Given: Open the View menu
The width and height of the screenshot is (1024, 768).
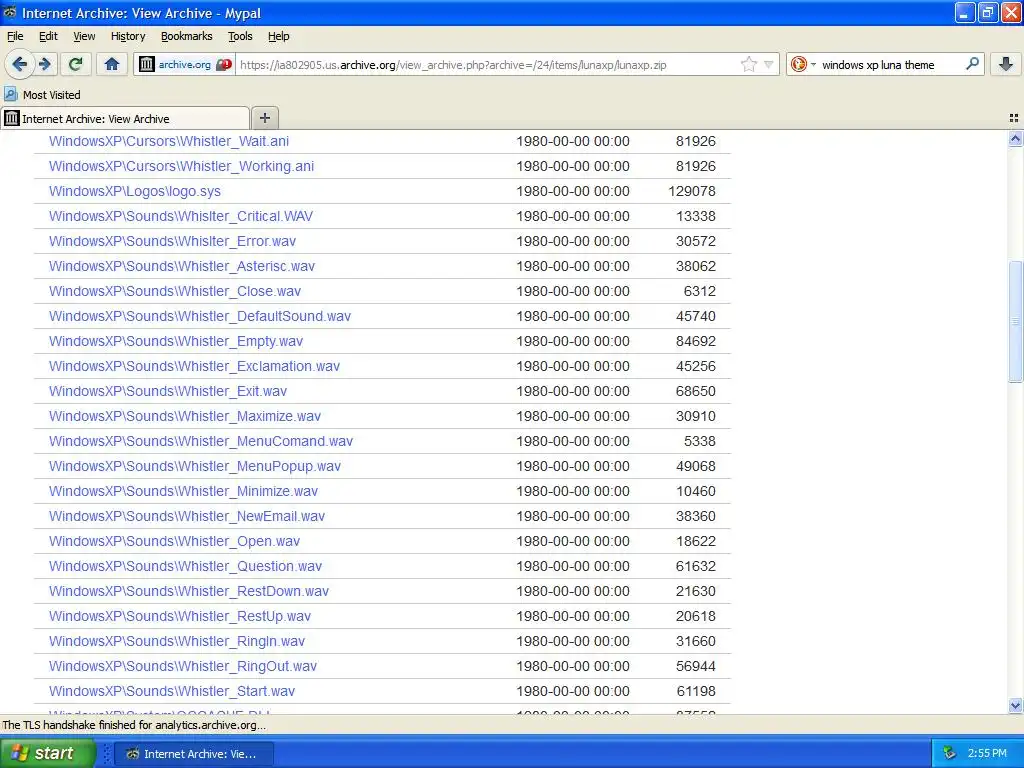Looking at the screenshot, I should coord(84,36).
